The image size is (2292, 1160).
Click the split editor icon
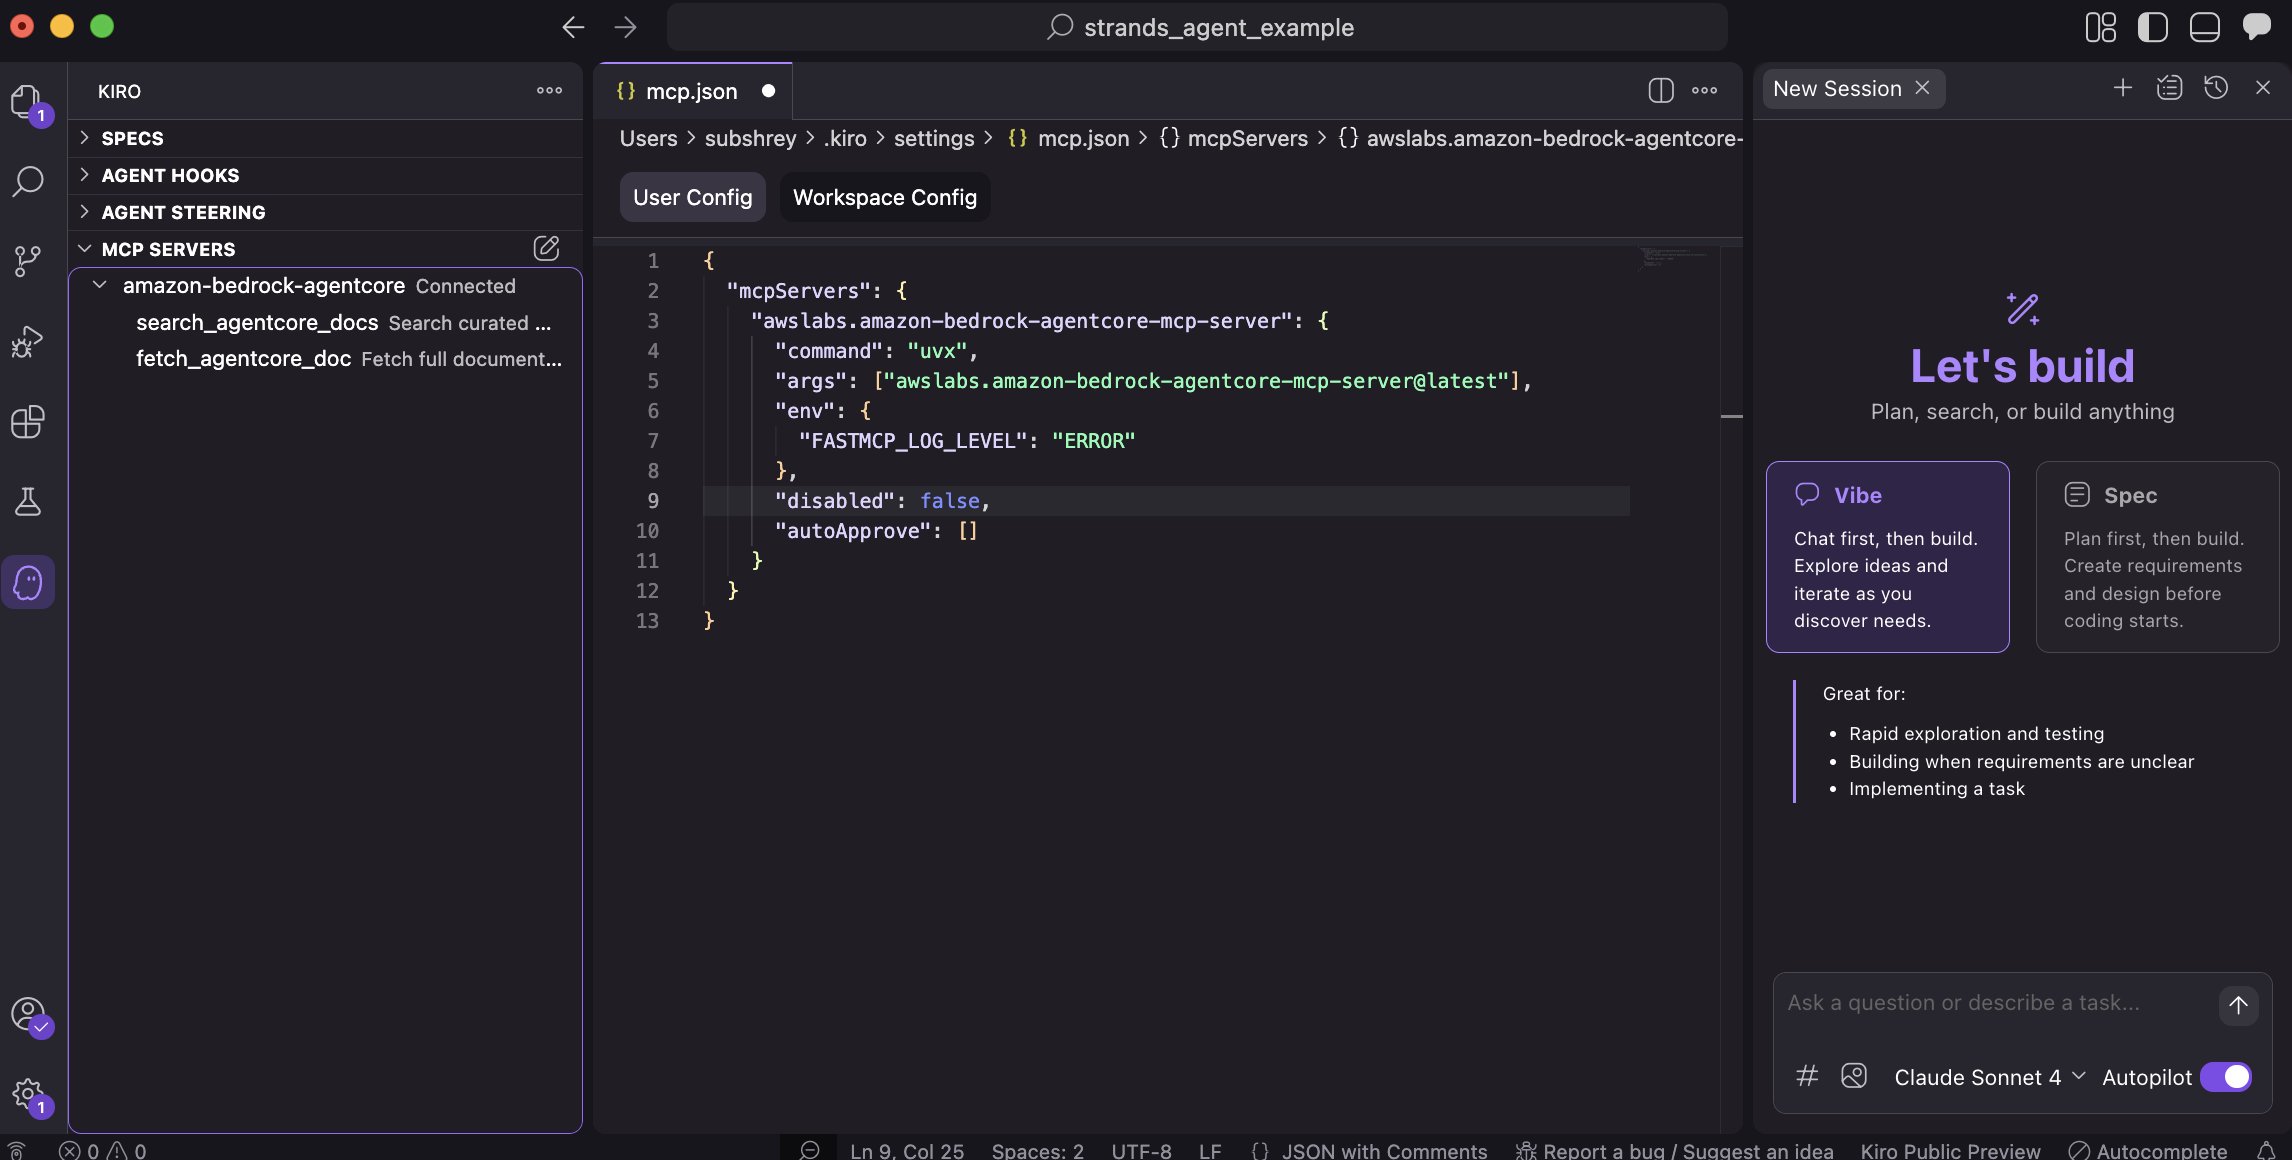coord(1660,90)
